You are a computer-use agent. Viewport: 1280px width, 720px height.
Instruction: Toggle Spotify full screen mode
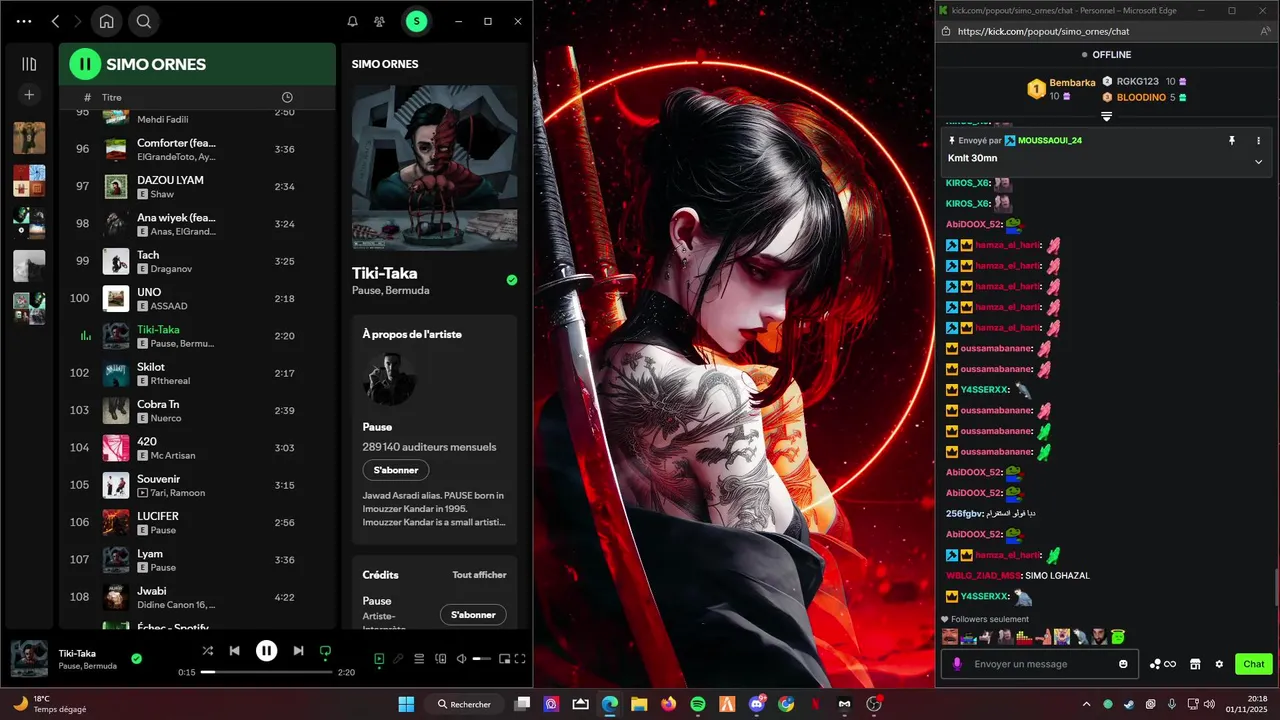tap(520, 658)
